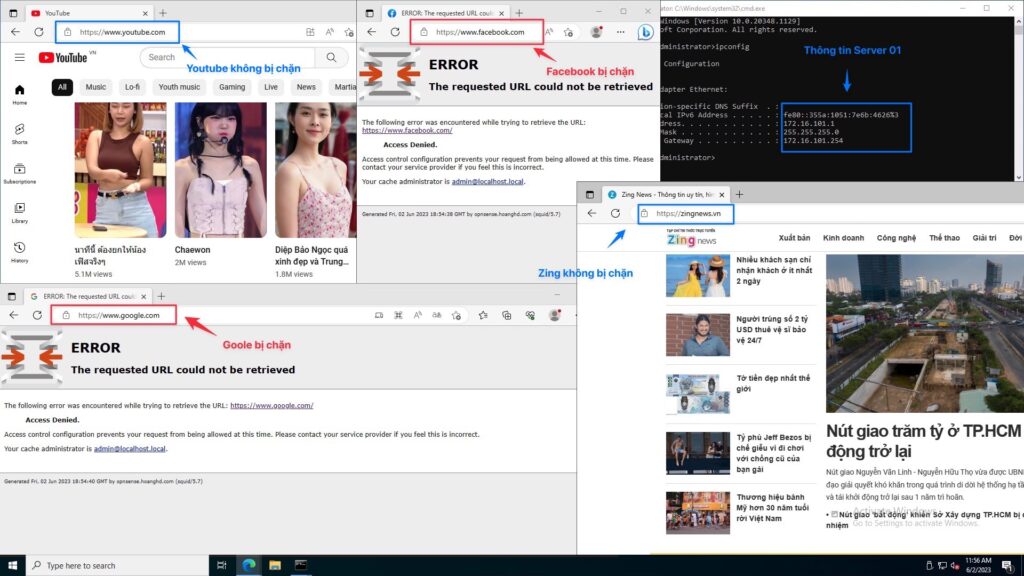Open Giải trí menu on Zing

coord(984,238)
